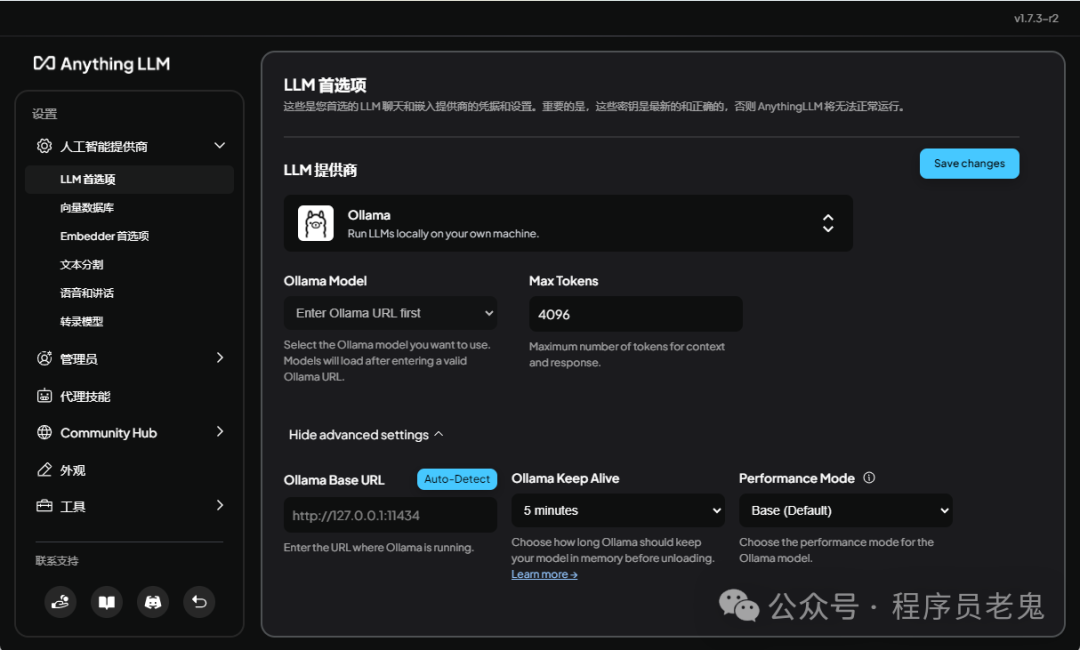Open the Ollama Model dropdown
Image resolution: width=1080 pixels, height=650 pixels.
390,313
